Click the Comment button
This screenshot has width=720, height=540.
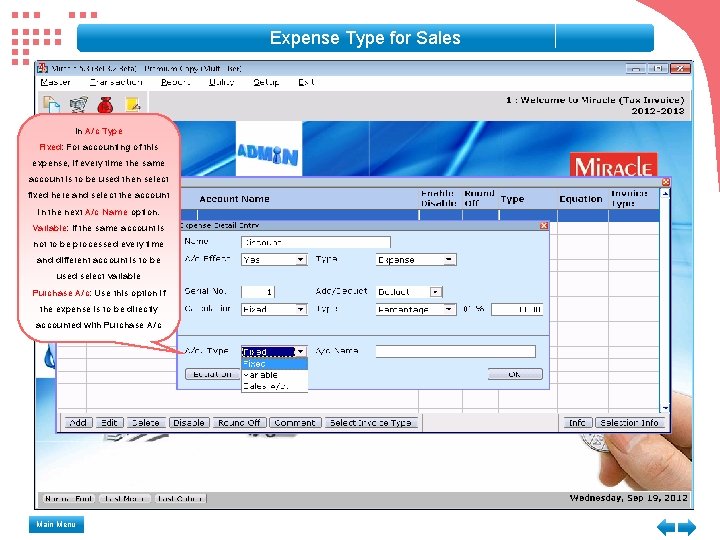[x=295, y=422]
